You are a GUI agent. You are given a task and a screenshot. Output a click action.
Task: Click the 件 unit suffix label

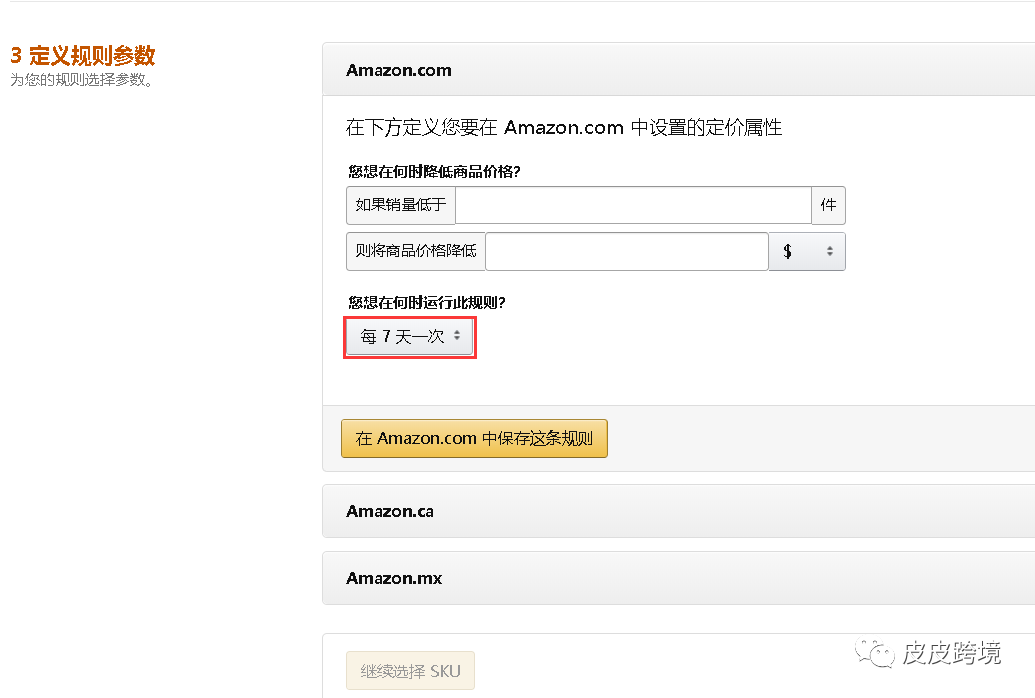(x=828, y=205)
